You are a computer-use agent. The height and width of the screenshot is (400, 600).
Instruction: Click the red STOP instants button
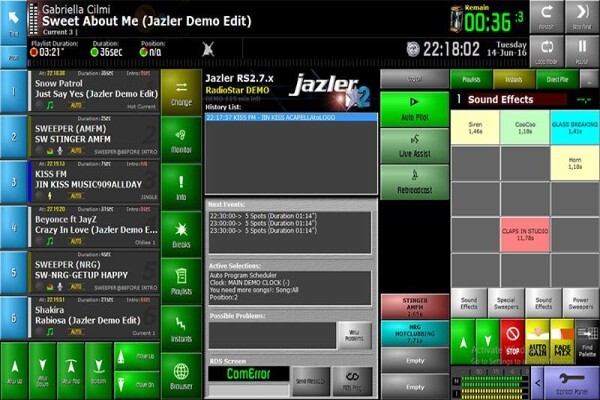click(512, 342)
